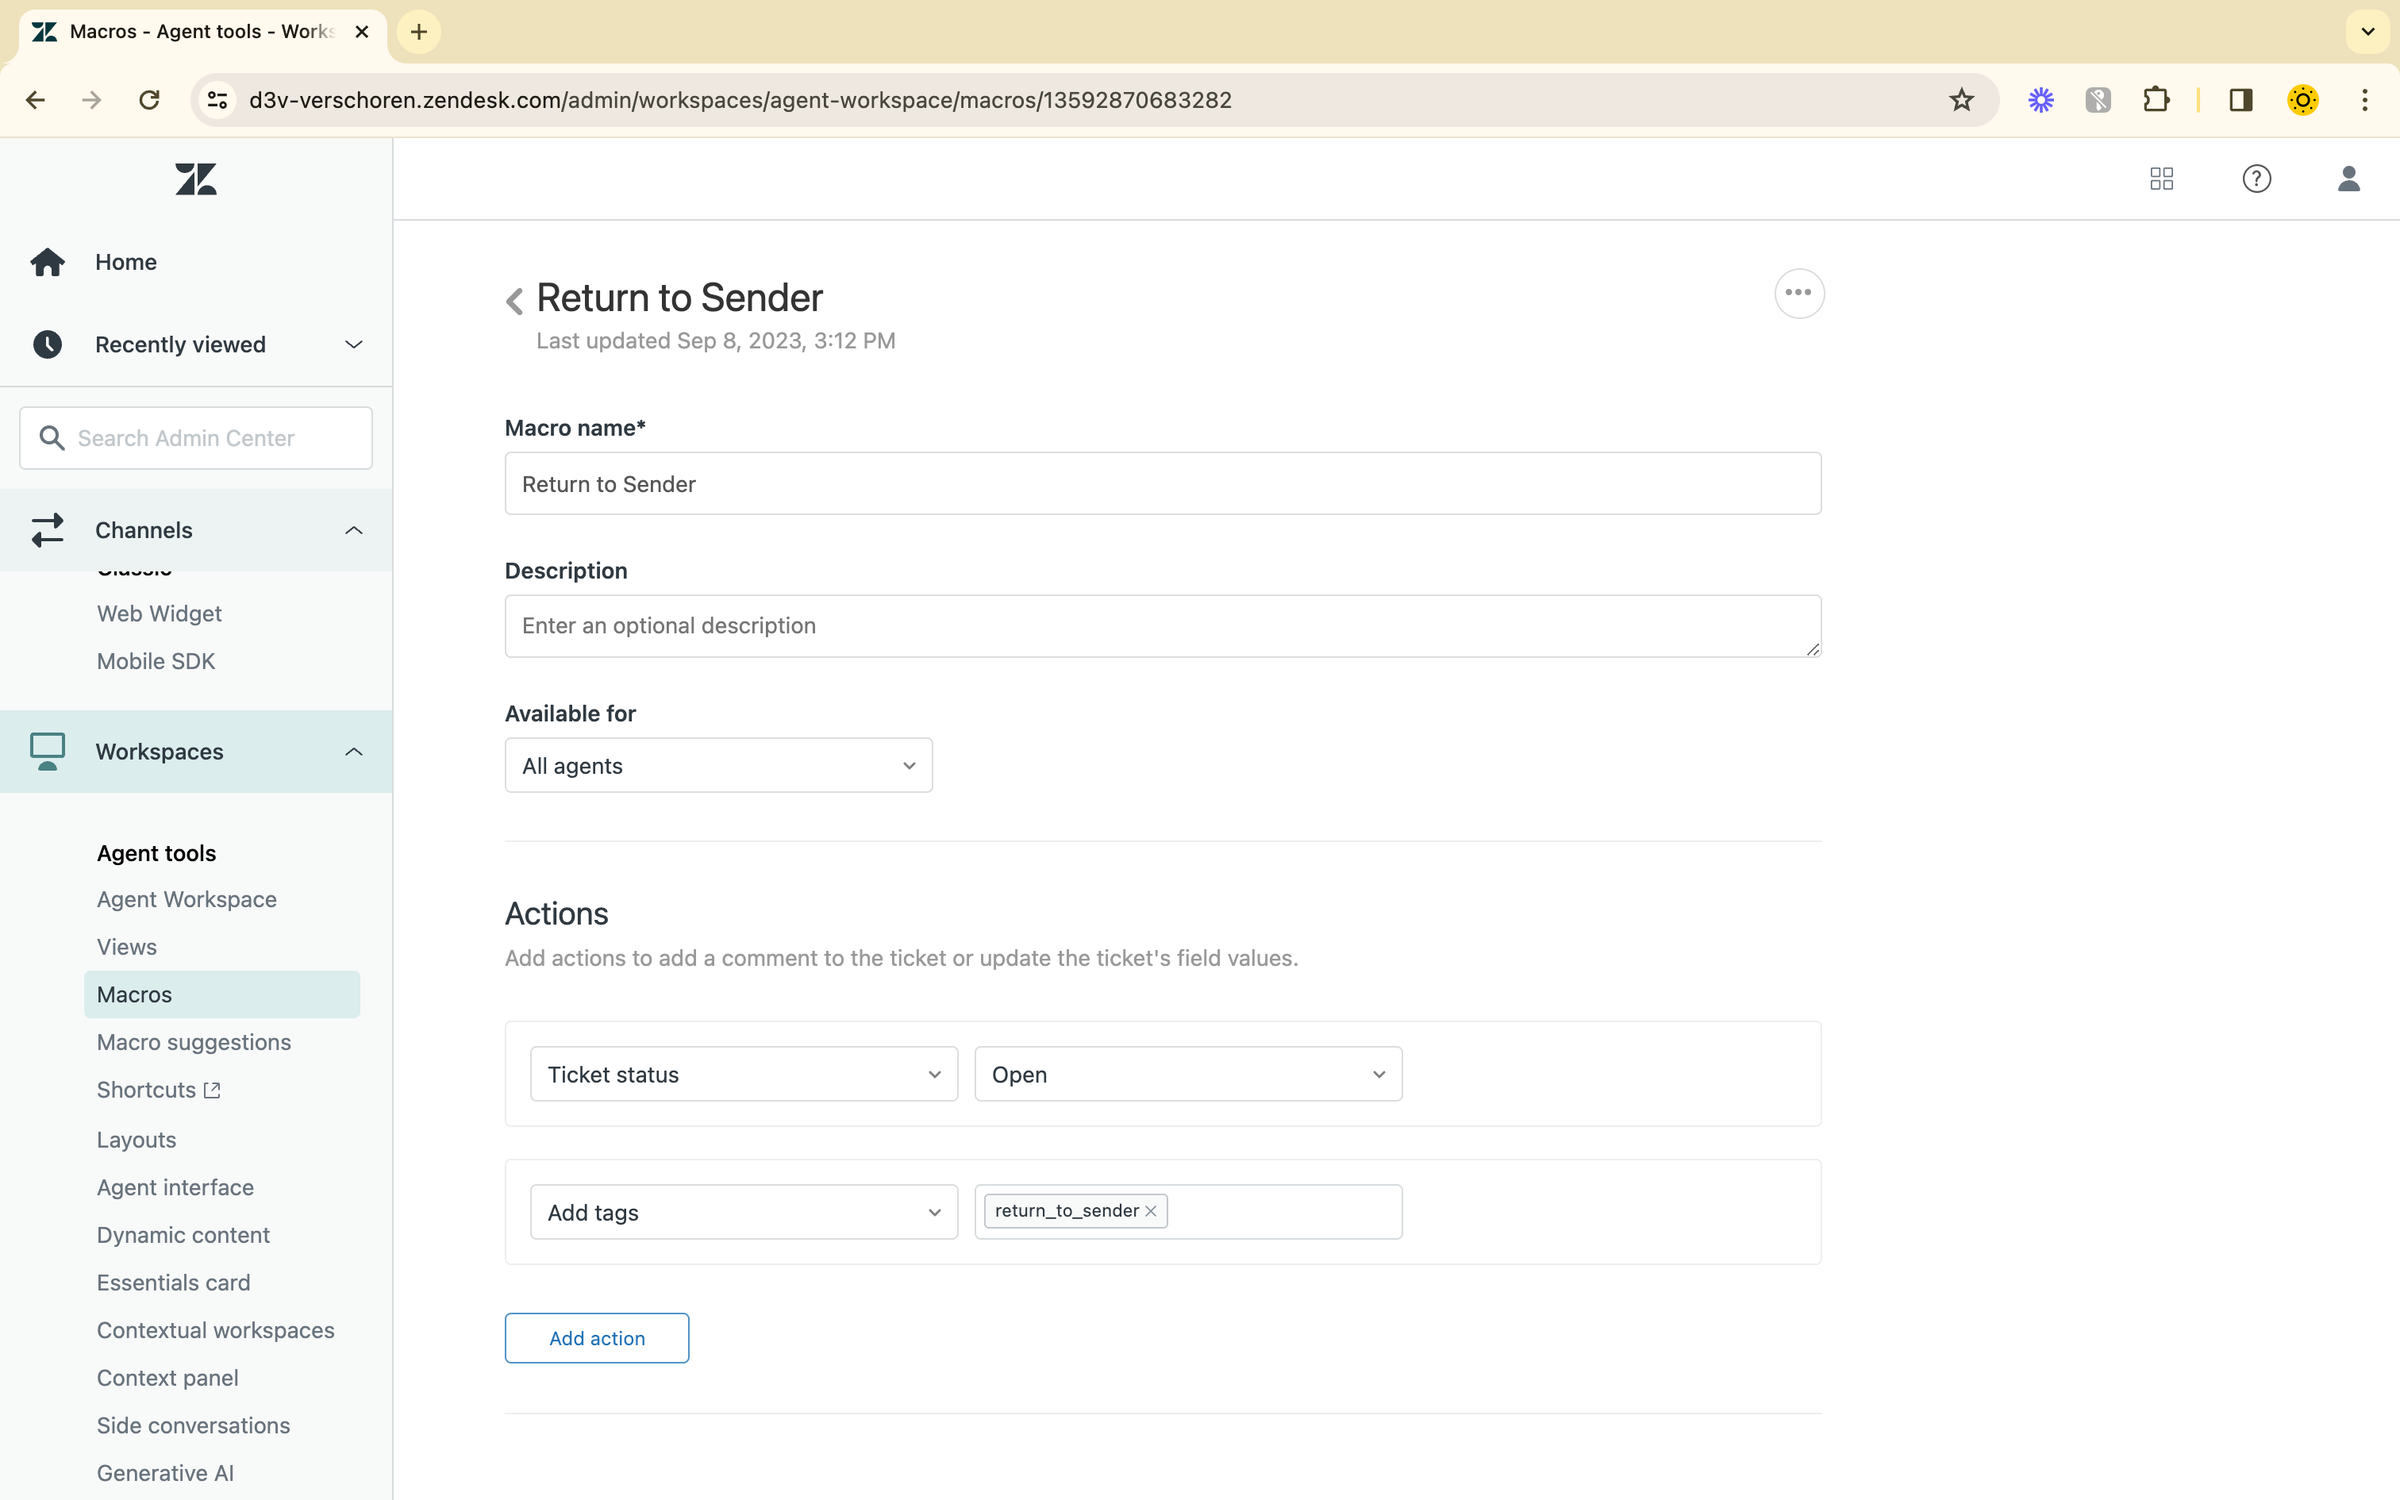
Task: Click the Zendesk logo in the sidebar
Action: click(196, 179)
